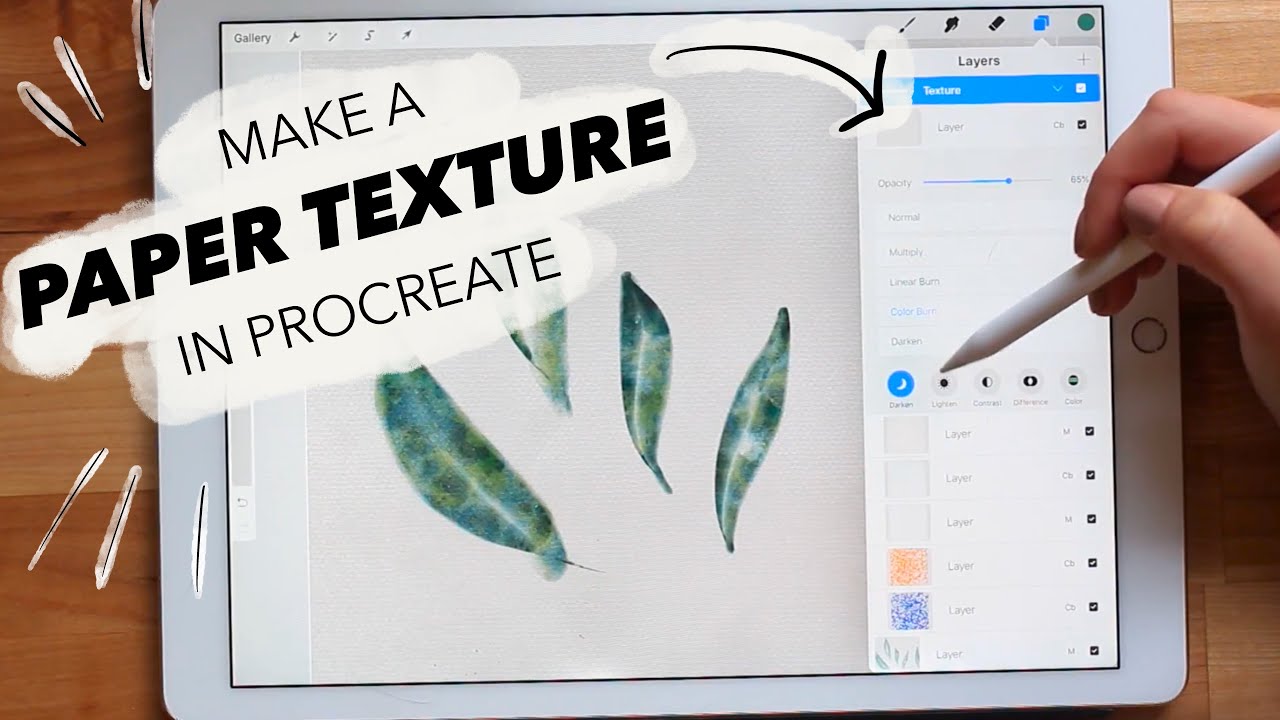
Task: Adjust the Opacity slider handle
Action: [x=1008, y=181]
